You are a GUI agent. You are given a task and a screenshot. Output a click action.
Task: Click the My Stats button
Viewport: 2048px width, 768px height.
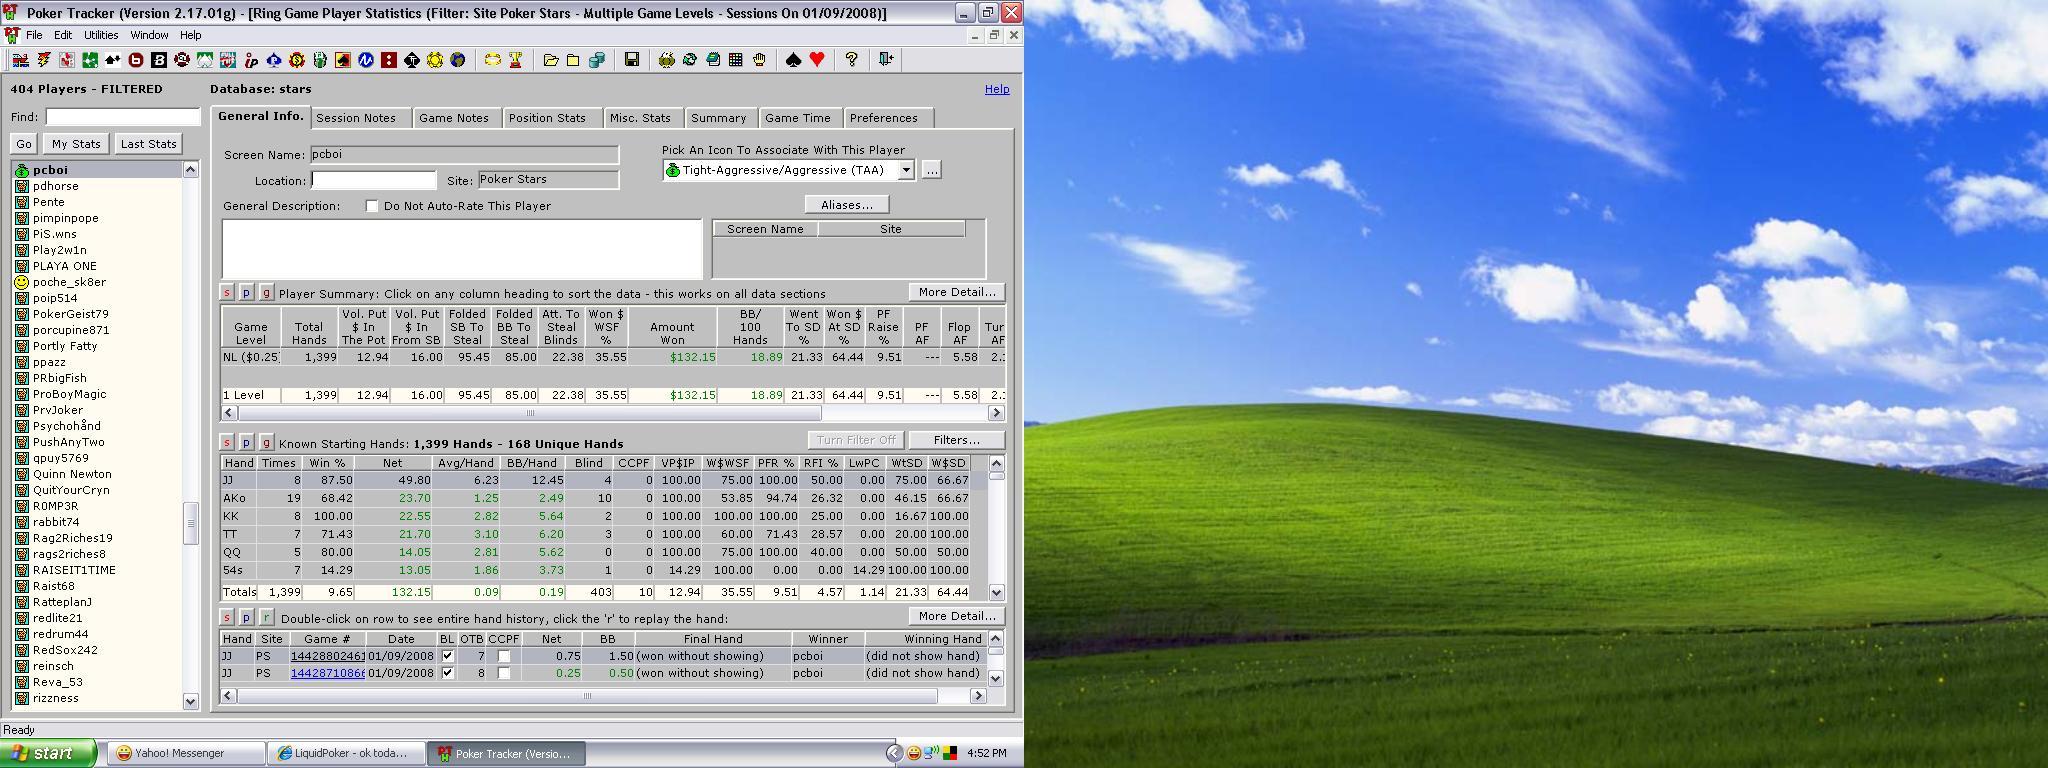point(76,144)
